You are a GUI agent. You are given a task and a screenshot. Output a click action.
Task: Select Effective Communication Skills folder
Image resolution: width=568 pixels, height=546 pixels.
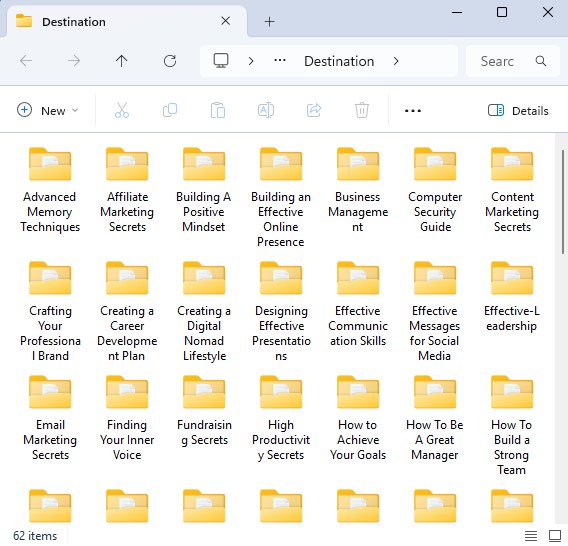click(x=358, y=304)
